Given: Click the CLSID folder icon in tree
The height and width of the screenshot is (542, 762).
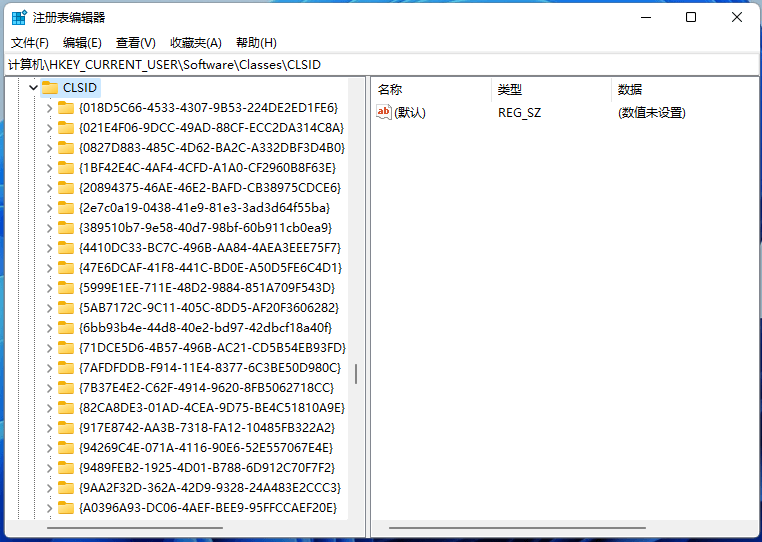Looking at the screenshot, I should [49, 88].
